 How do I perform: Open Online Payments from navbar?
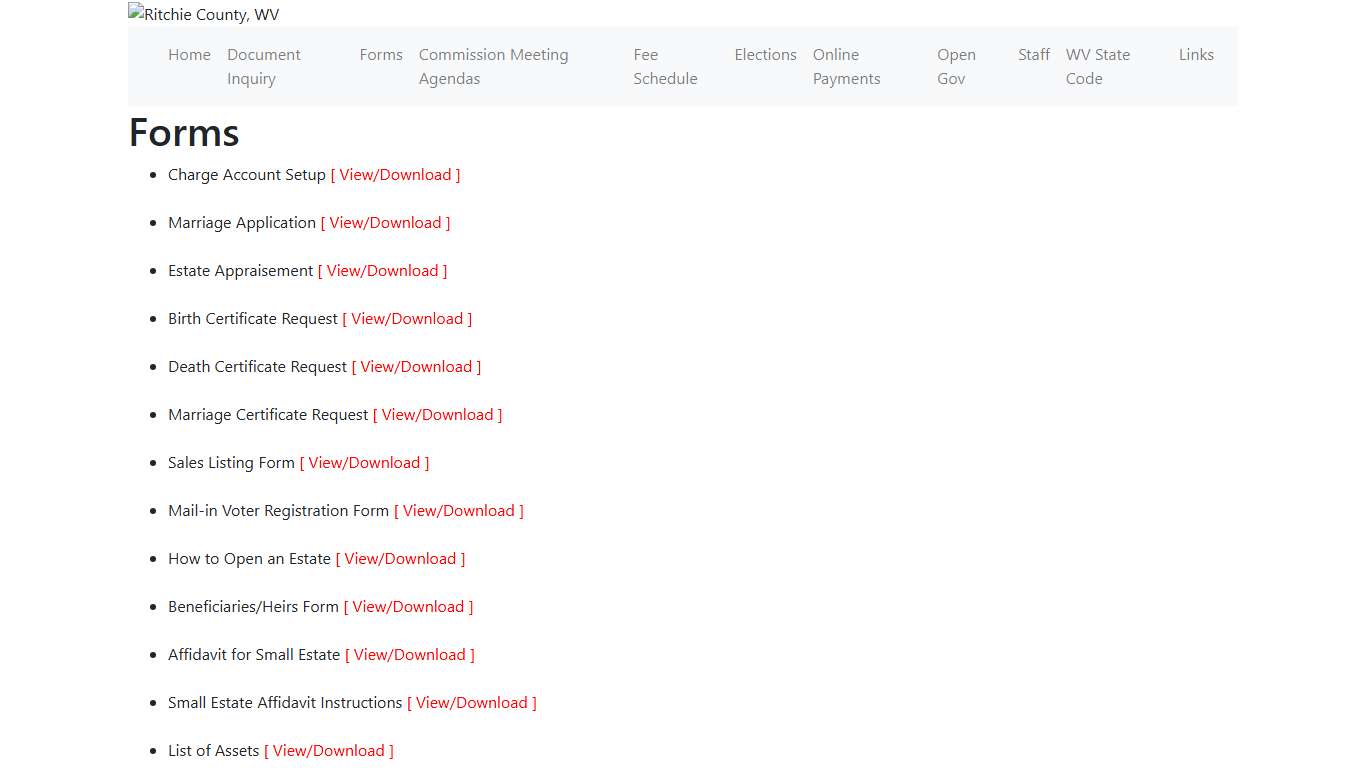[x=846, y=66]
